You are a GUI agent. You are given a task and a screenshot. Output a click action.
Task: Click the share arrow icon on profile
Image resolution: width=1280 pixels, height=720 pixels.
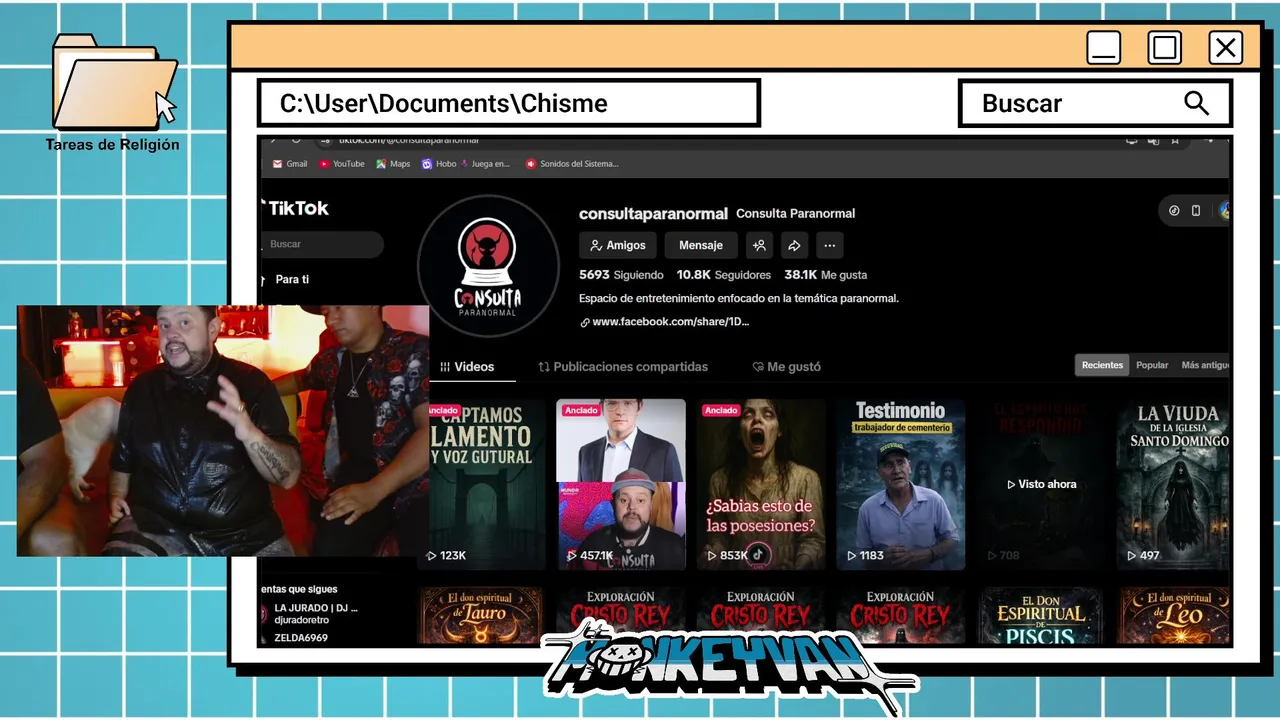point(794,245)
